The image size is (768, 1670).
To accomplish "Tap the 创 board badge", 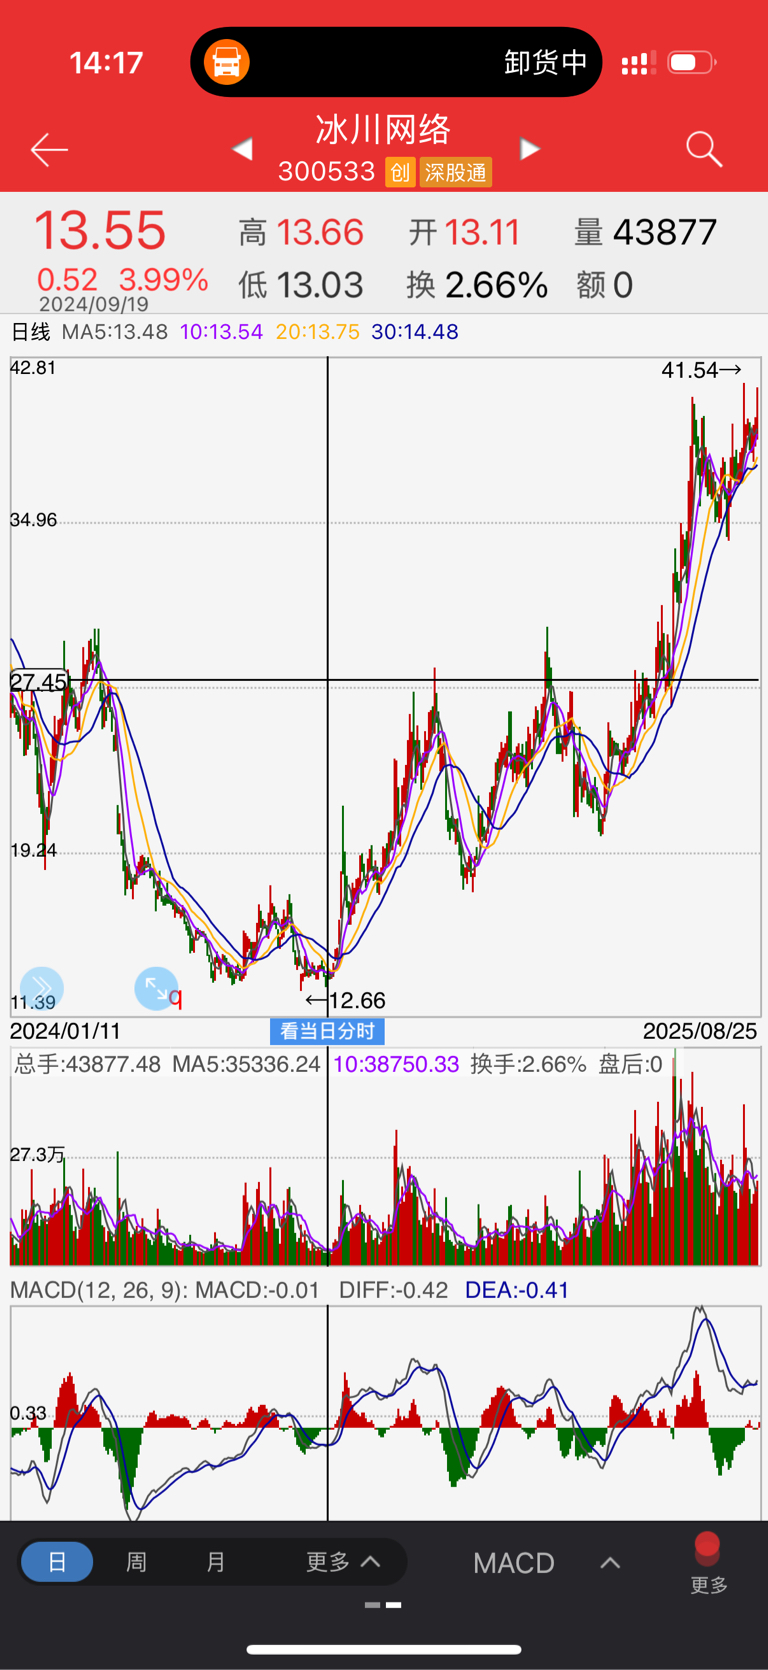I will point(400,172).
